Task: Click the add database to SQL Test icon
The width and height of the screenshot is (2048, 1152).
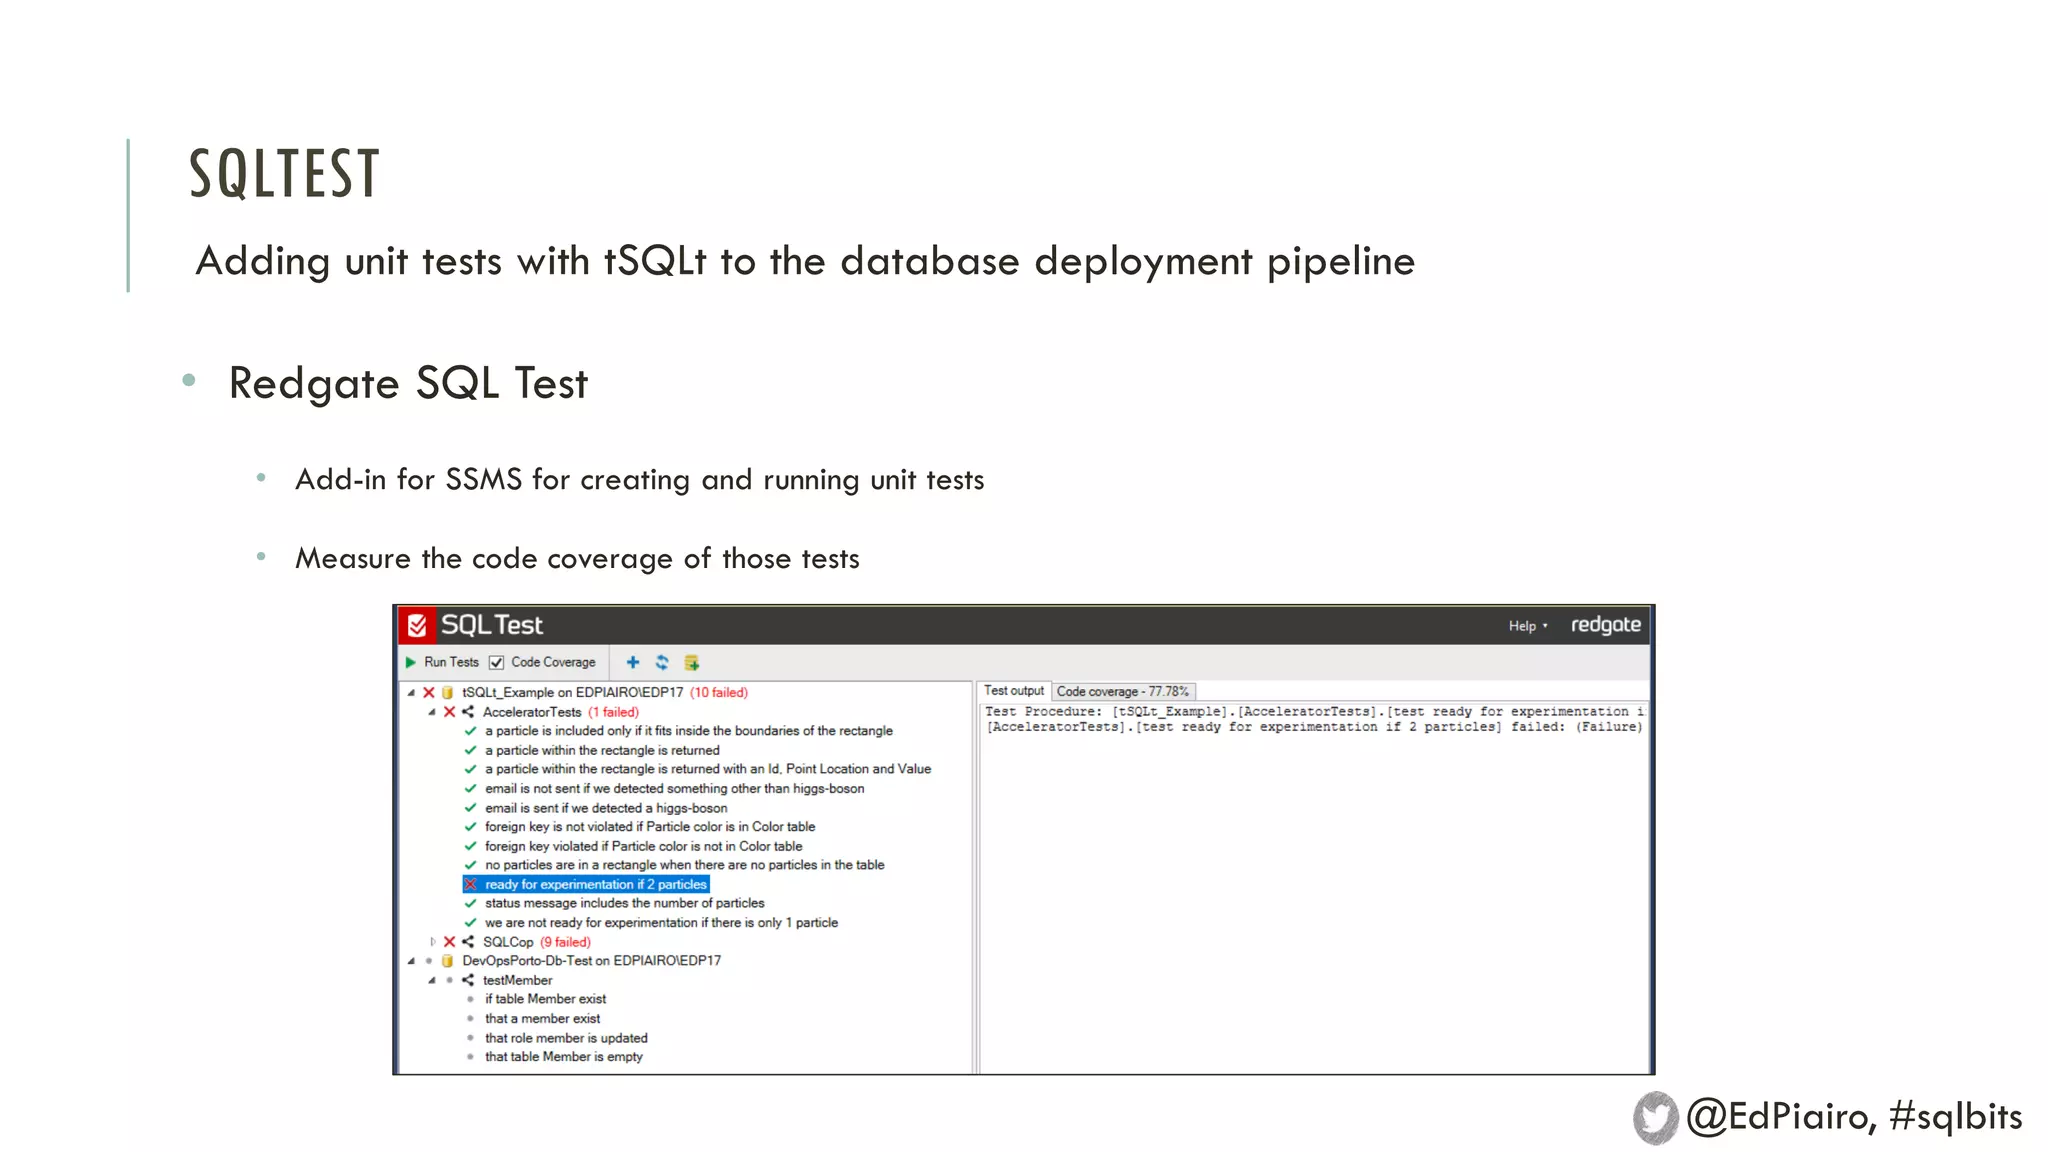Action: click(691, 662)
